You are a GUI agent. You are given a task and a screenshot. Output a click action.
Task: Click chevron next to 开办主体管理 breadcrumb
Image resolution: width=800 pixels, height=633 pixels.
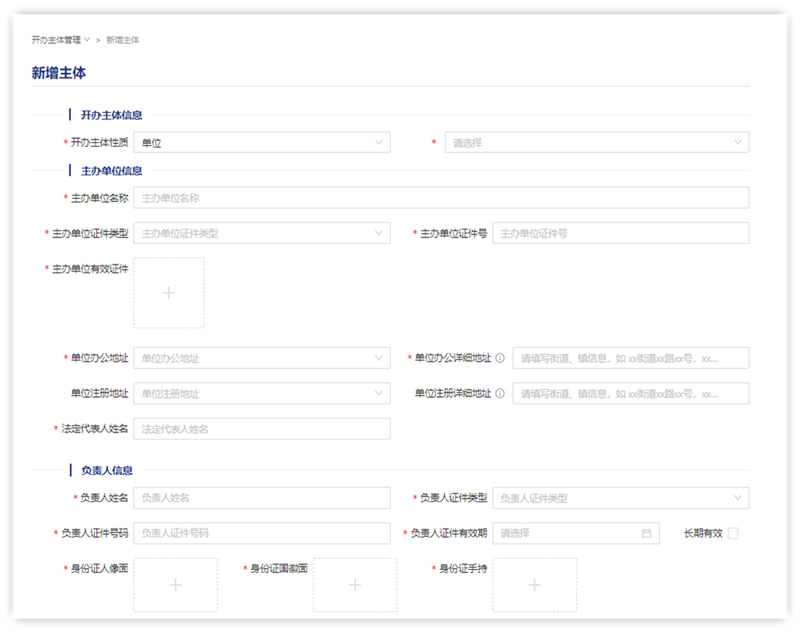[87, 40]
